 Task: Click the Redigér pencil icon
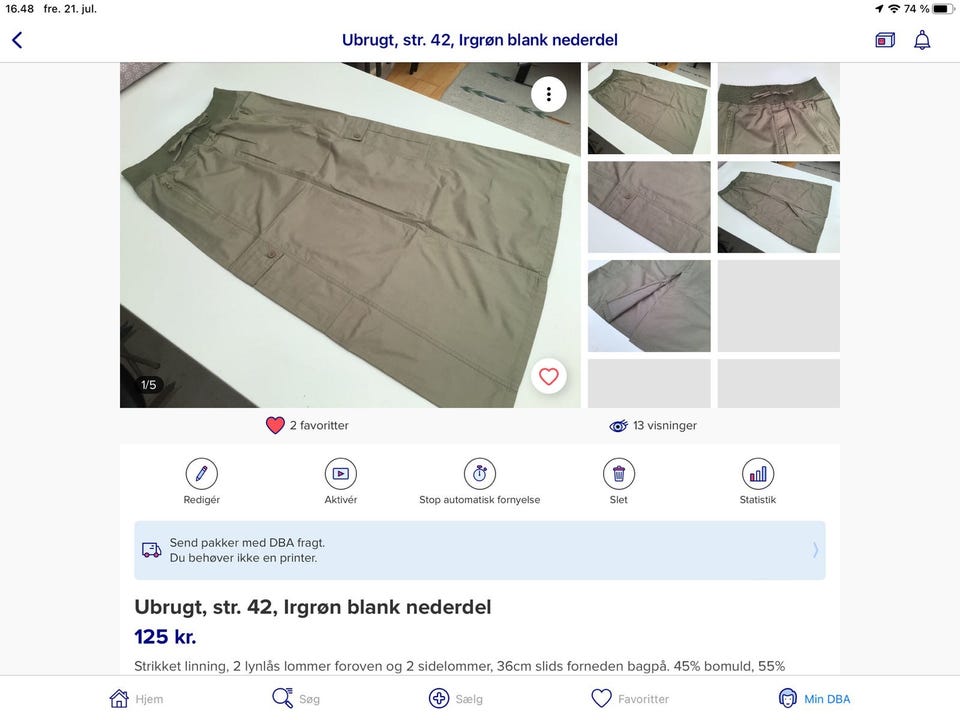201,473
